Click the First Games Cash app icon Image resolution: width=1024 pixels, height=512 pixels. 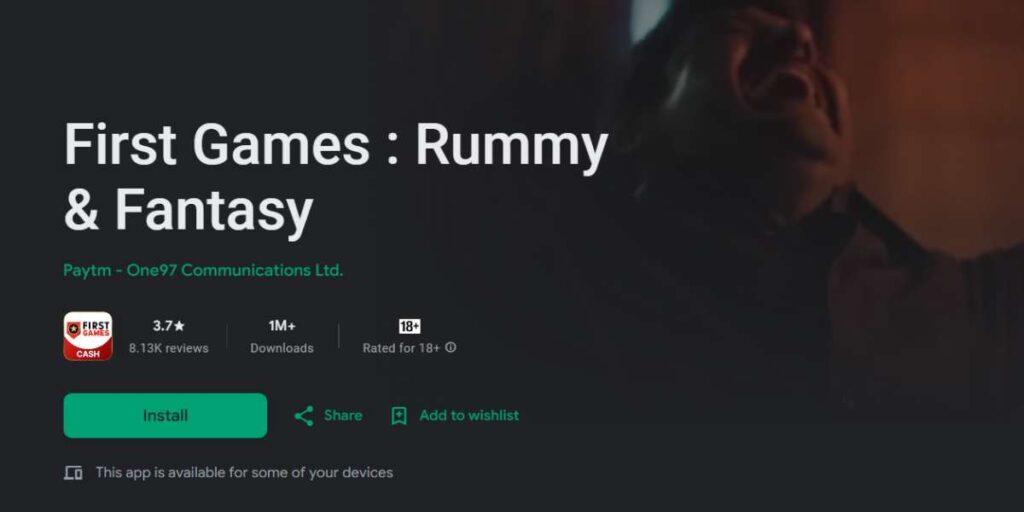pos(88,336)
